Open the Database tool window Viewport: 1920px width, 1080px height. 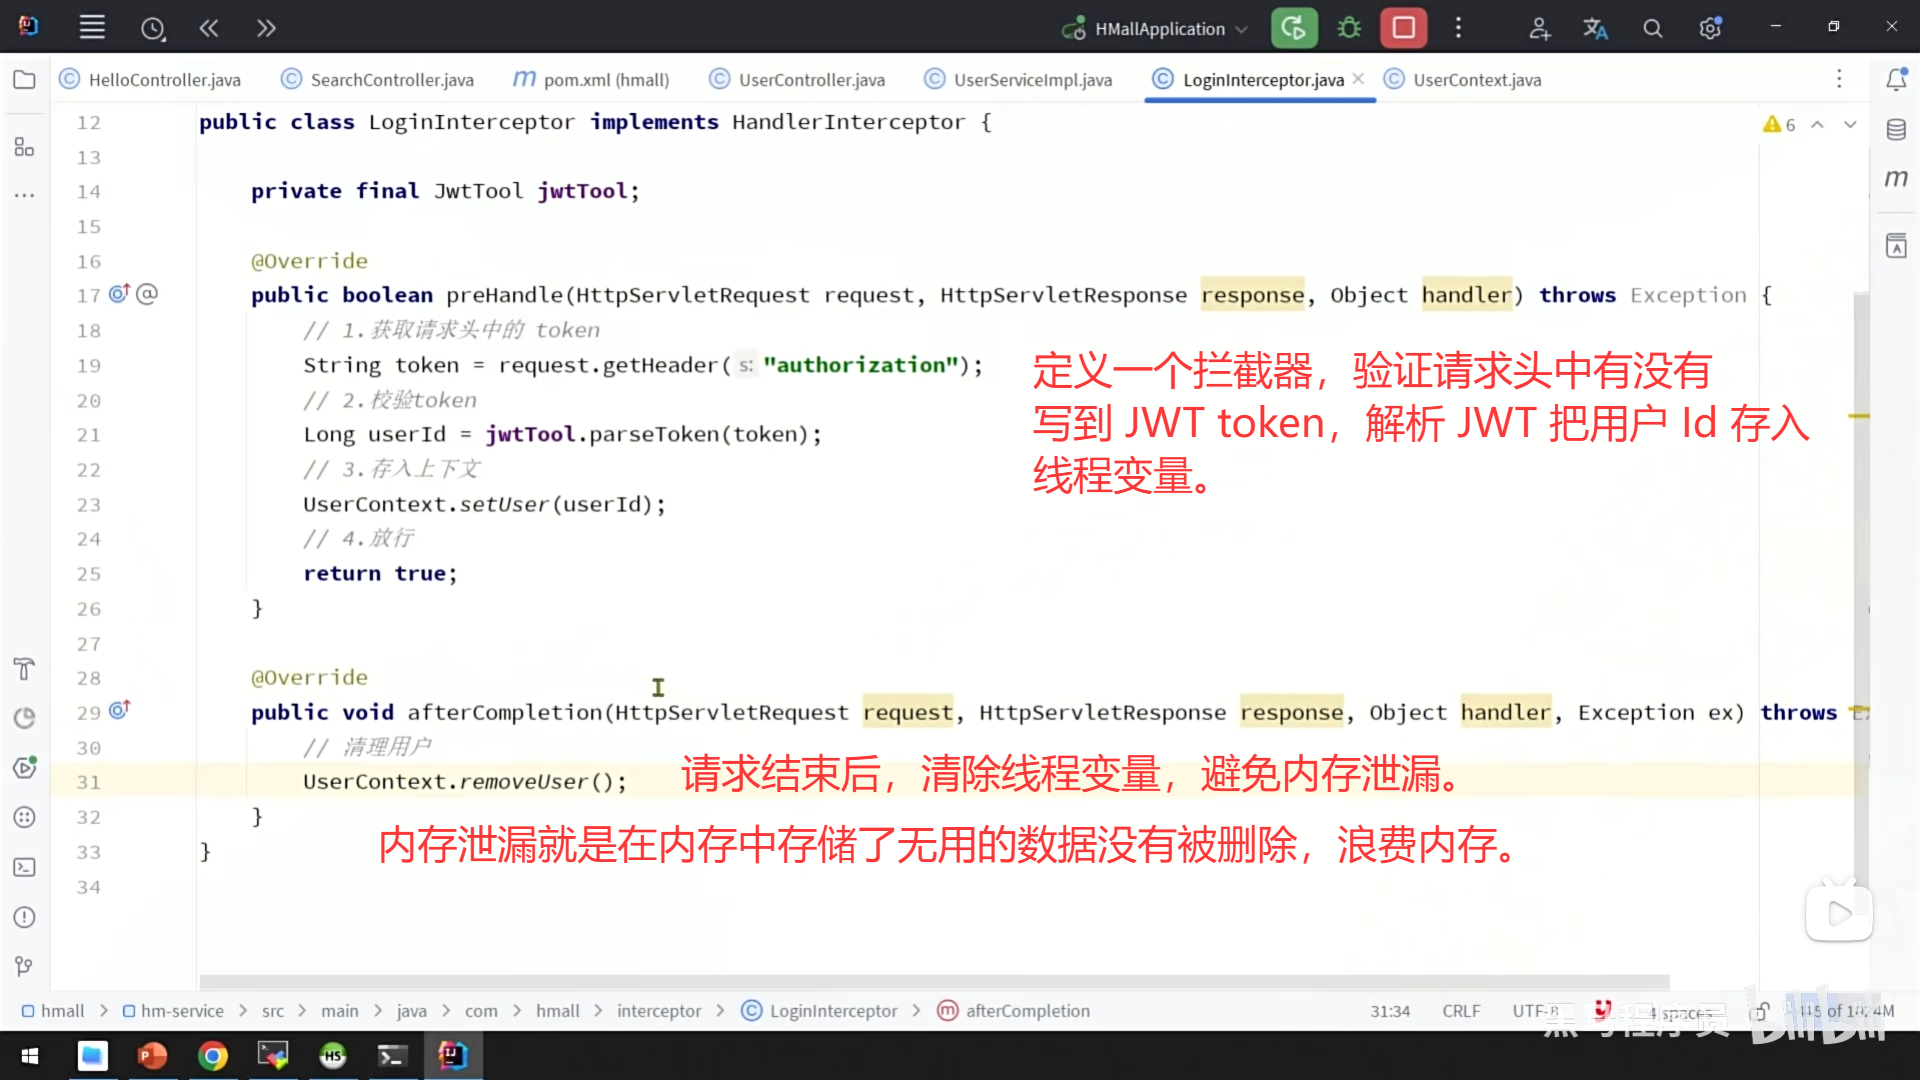point(1896,129)
